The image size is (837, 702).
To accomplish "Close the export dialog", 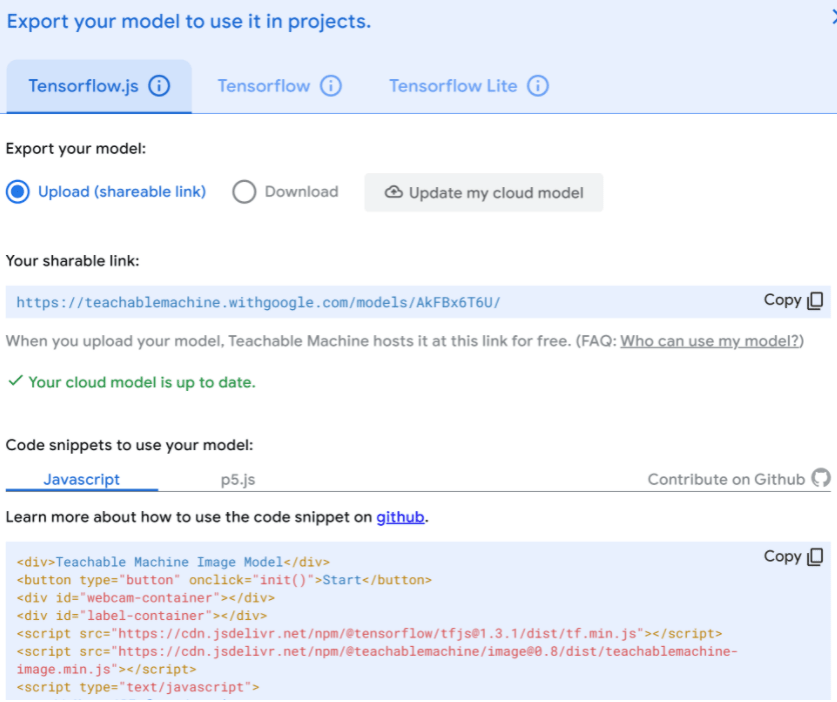I will (834, 18).
